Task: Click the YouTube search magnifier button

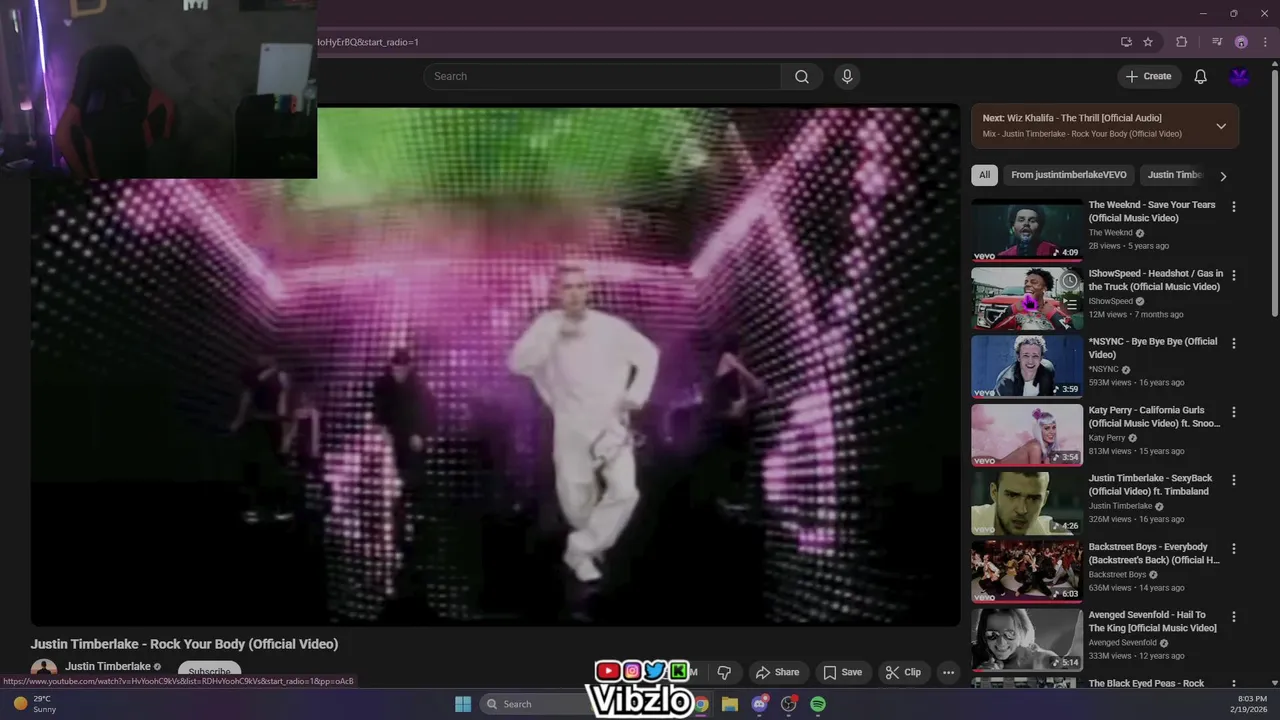Action: click(x=802, y=77)
